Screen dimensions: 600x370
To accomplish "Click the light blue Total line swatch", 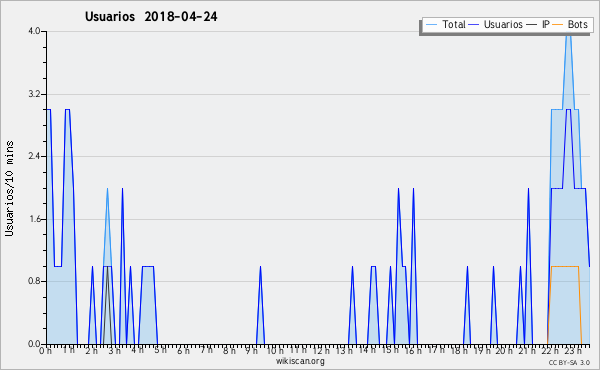I will pos(431,24).
